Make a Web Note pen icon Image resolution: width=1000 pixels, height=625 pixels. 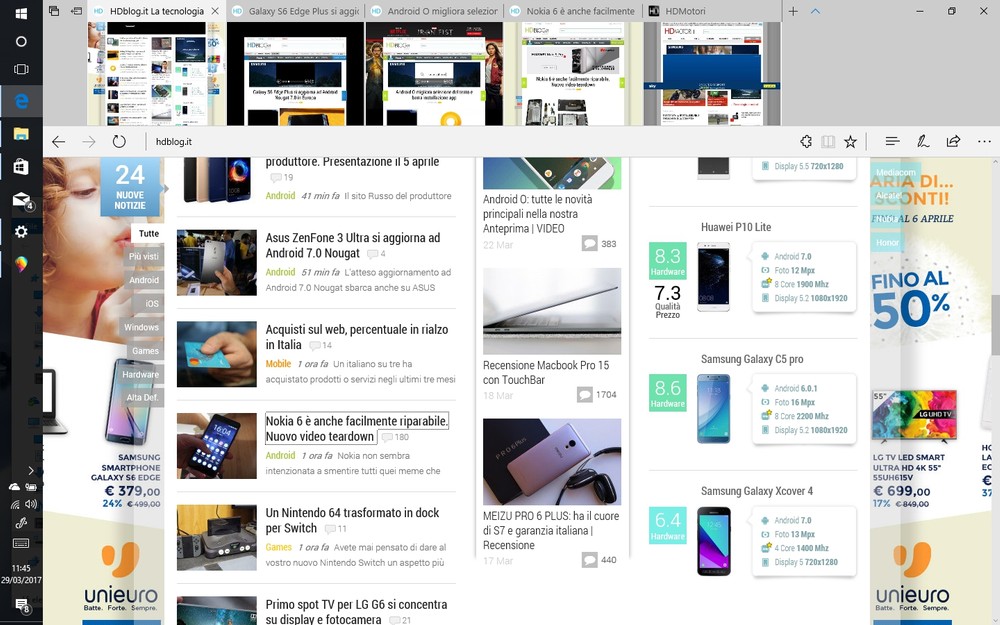922,142
